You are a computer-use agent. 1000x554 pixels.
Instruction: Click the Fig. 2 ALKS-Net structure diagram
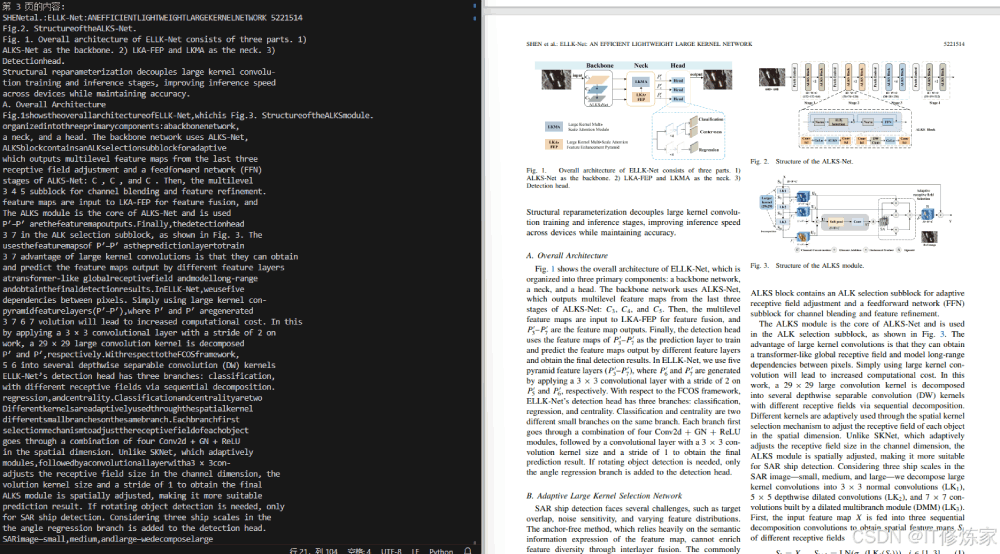point(856,107)
